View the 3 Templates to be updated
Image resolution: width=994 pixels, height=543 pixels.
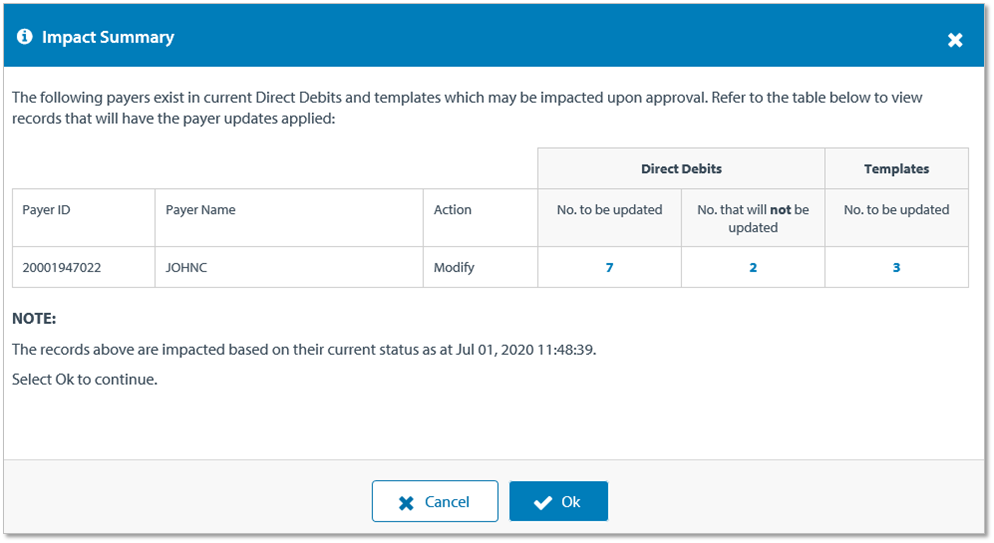pyautogui.click(x=896, y=268)
